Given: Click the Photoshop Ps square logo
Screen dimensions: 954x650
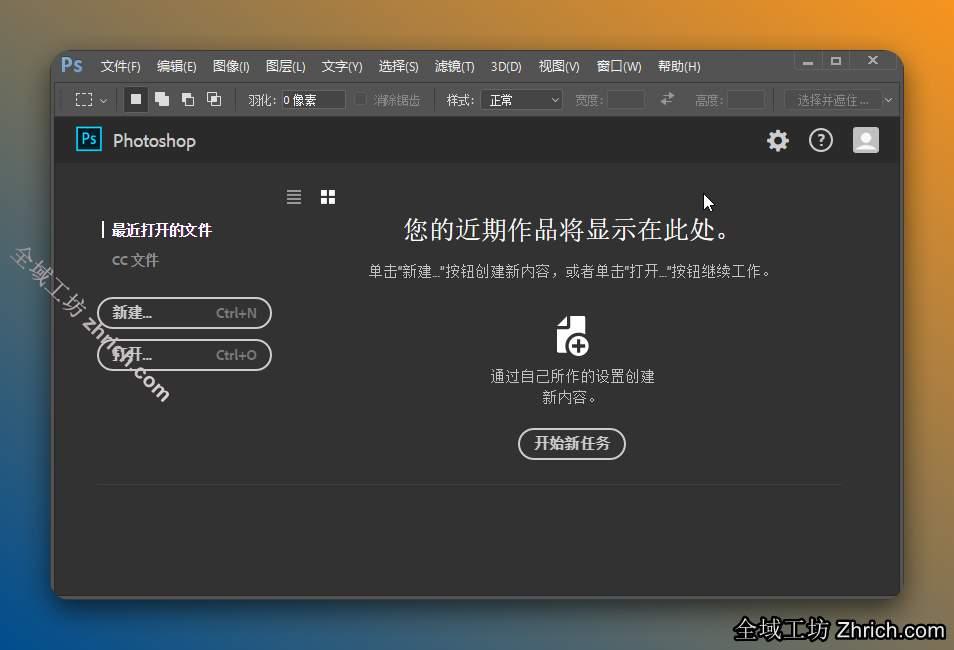Looking at the screenshot, I should point(89,139).
